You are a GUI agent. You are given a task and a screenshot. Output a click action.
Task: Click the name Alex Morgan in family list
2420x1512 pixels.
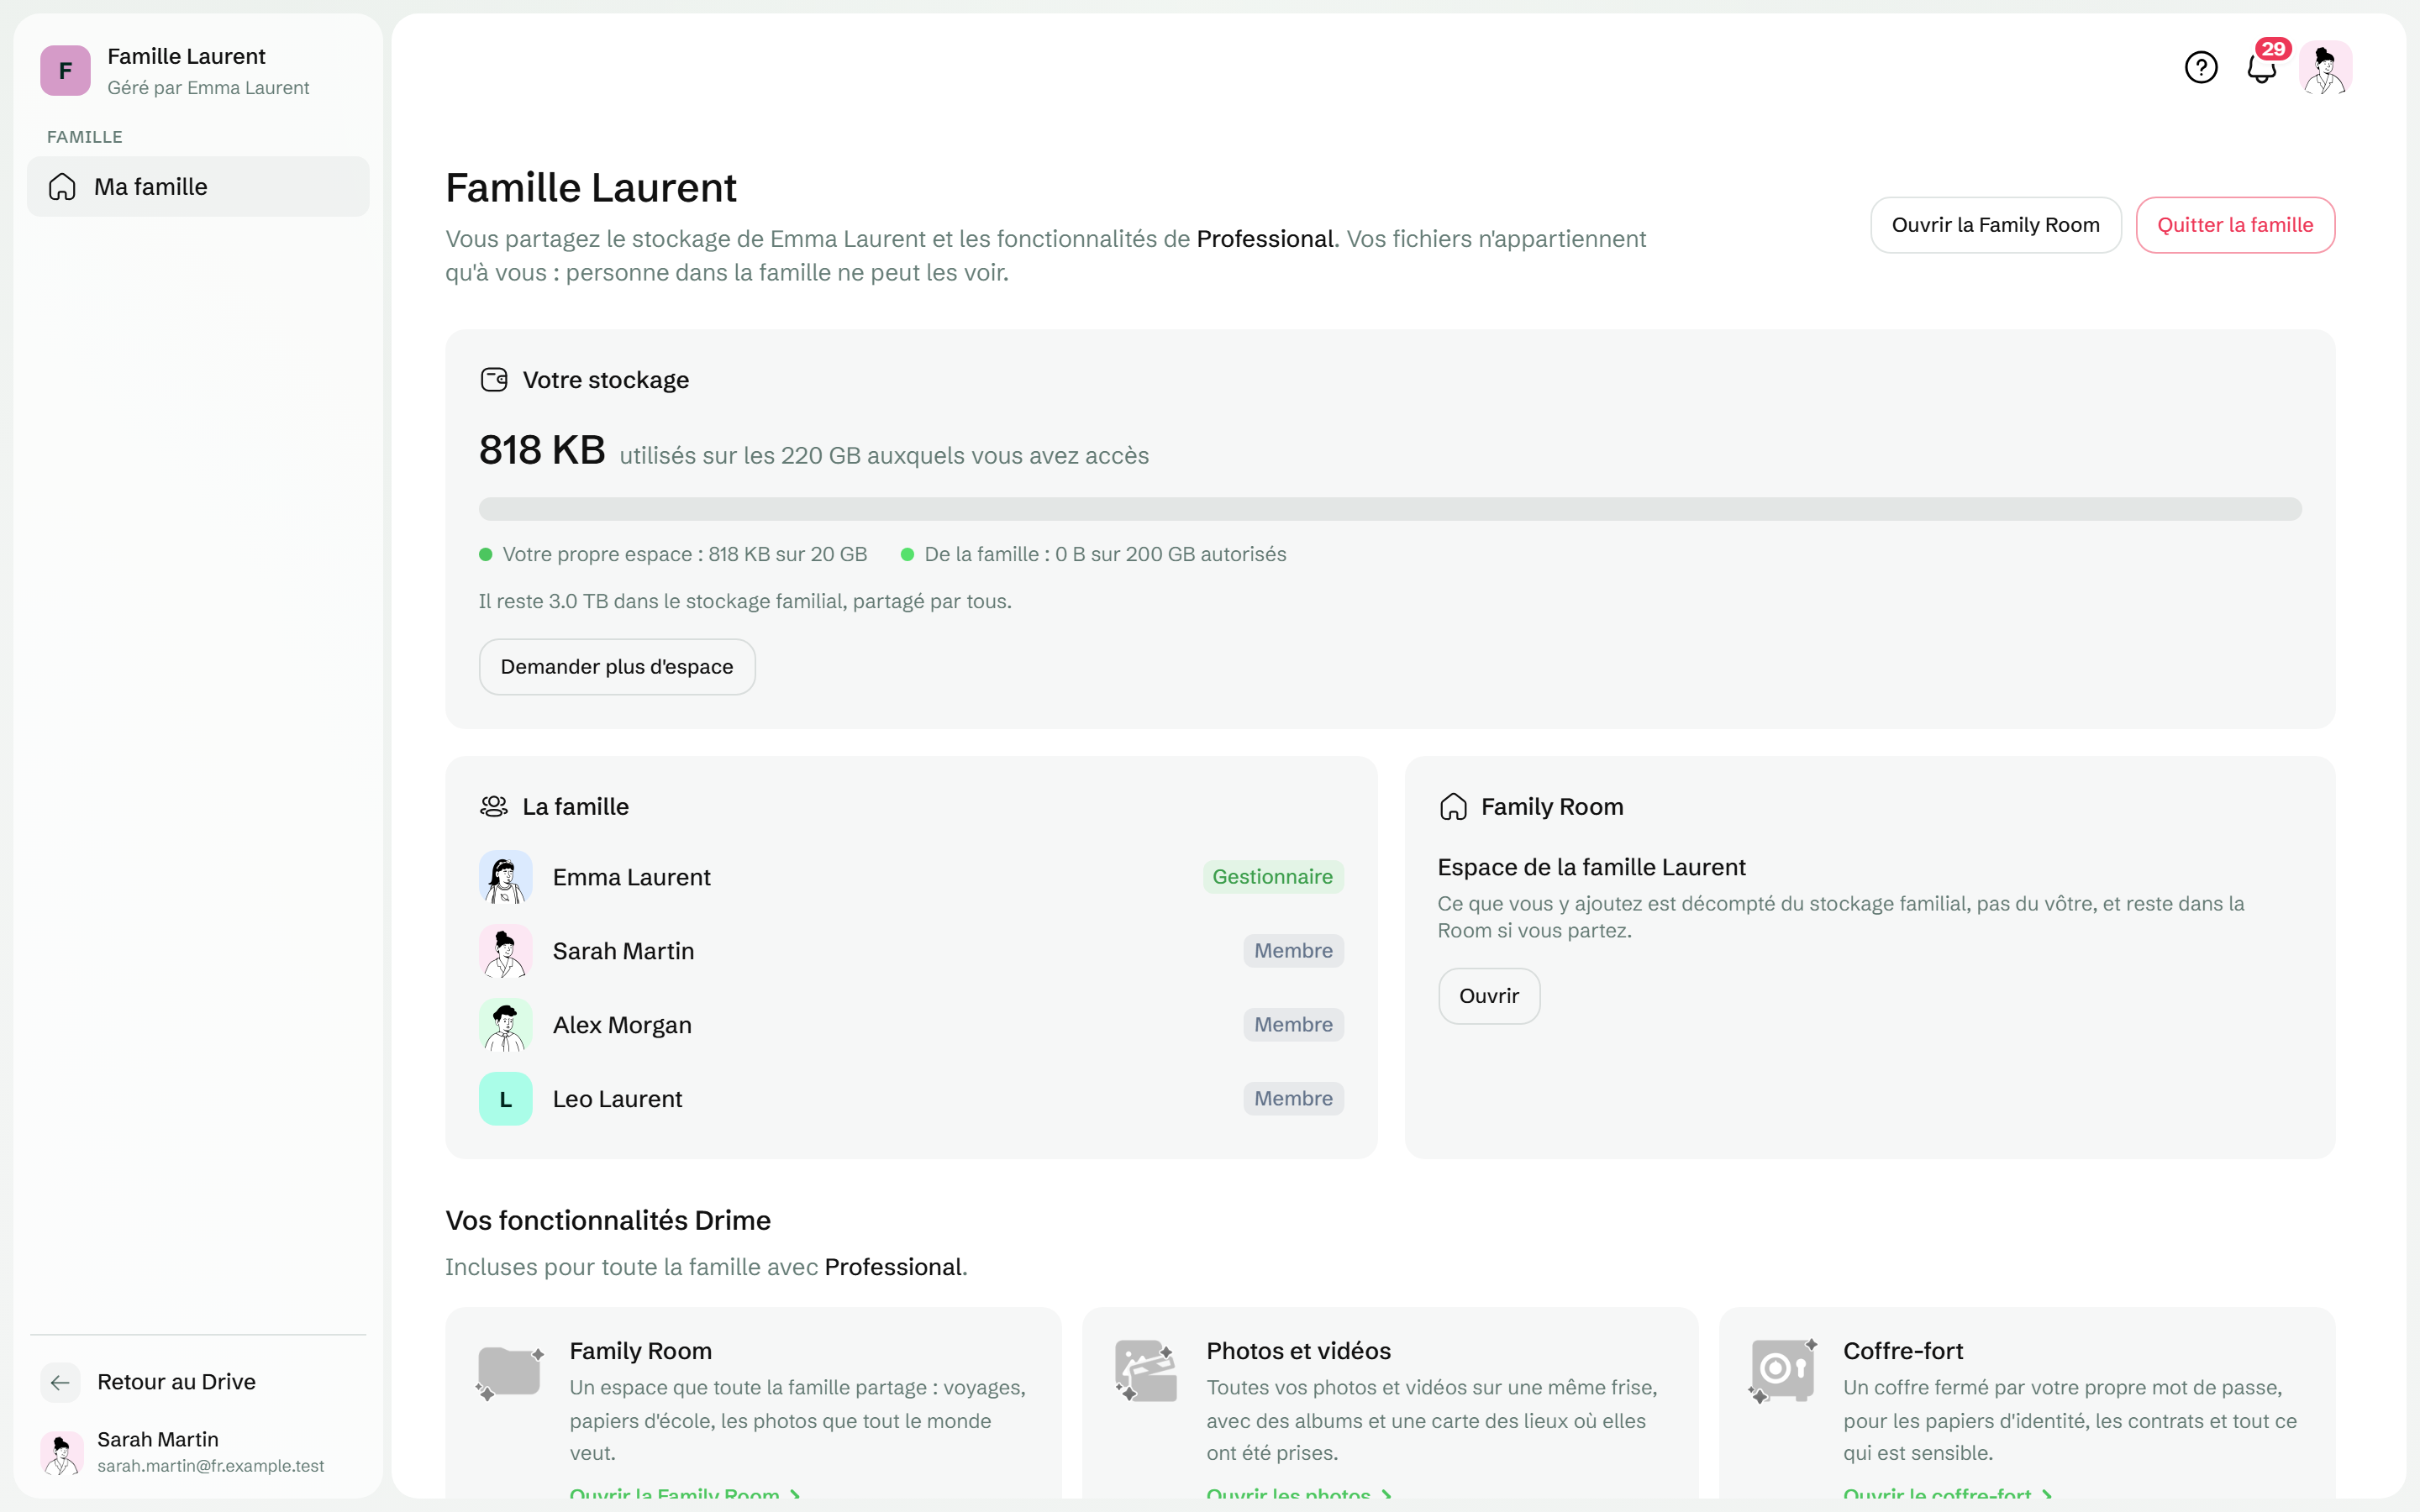tap(622, 1025)
